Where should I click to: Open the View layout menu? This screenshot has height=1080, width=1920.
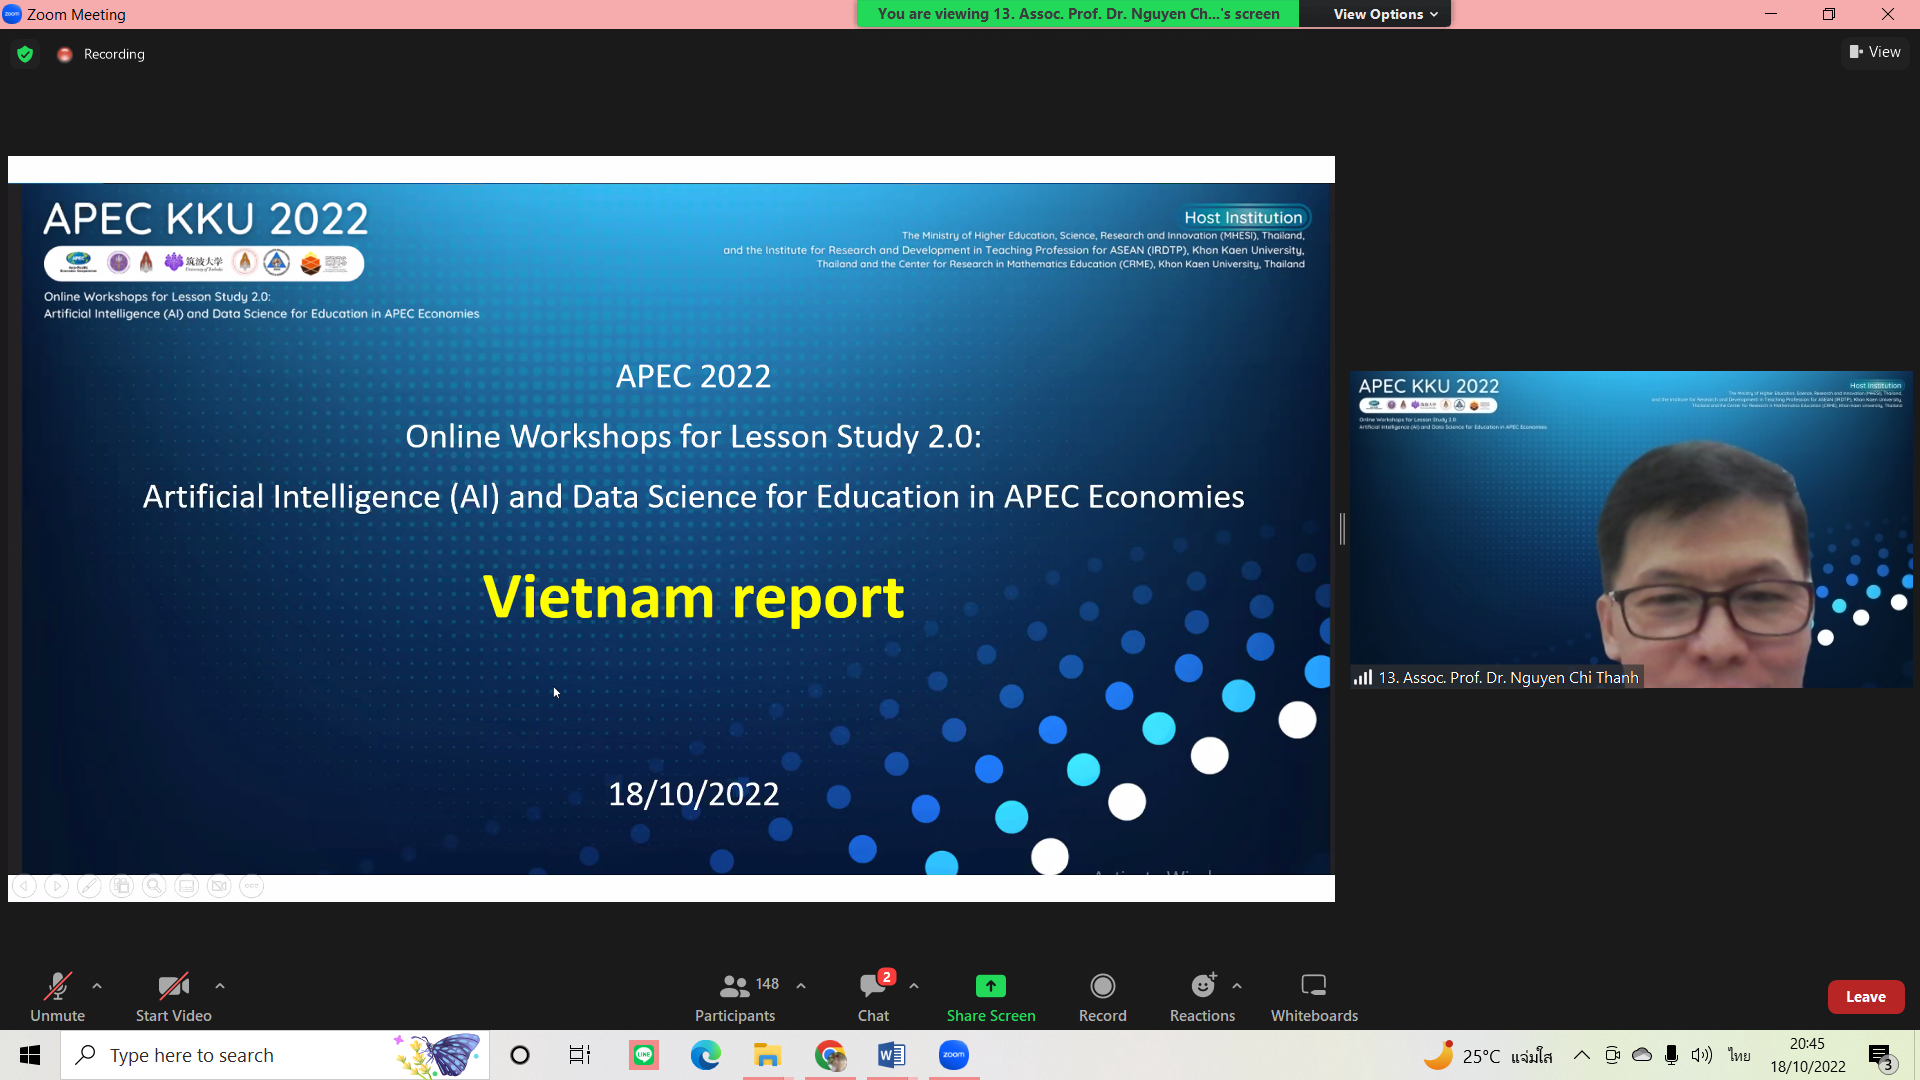click(1875, 52)
